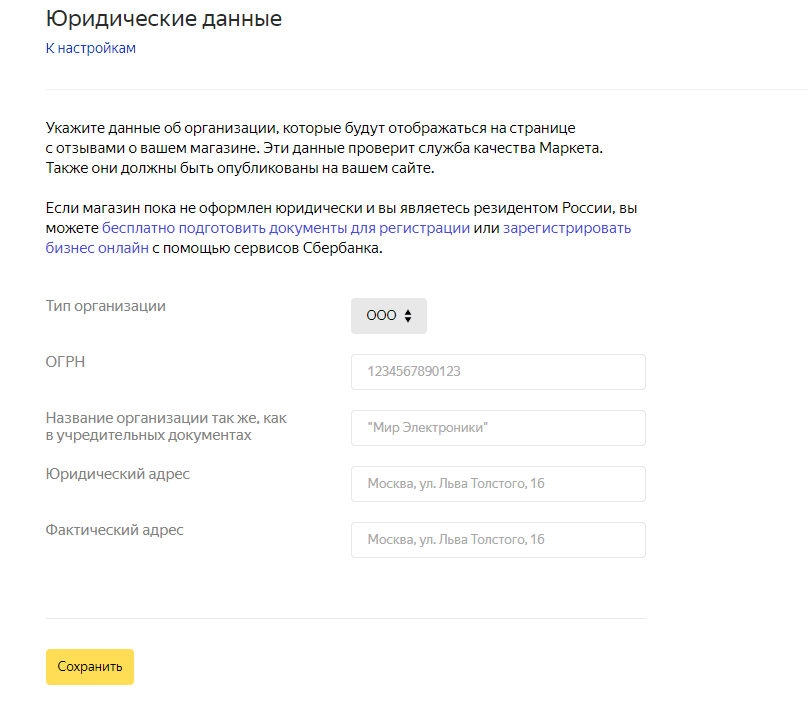Image resolution: width=808 pixels, height=703 pixels.
Task: Click the up-down arrow in the ООО selector
Action: tap(408, 316)
